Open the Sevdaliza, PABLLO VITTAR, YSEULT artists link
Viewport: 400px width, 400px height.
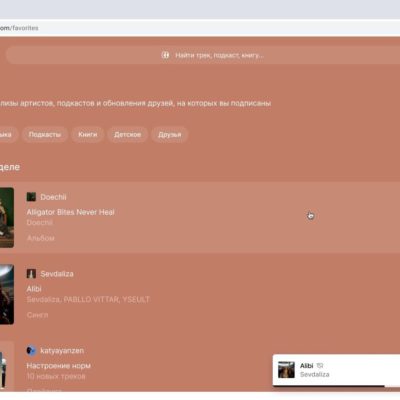click(88, 299)
